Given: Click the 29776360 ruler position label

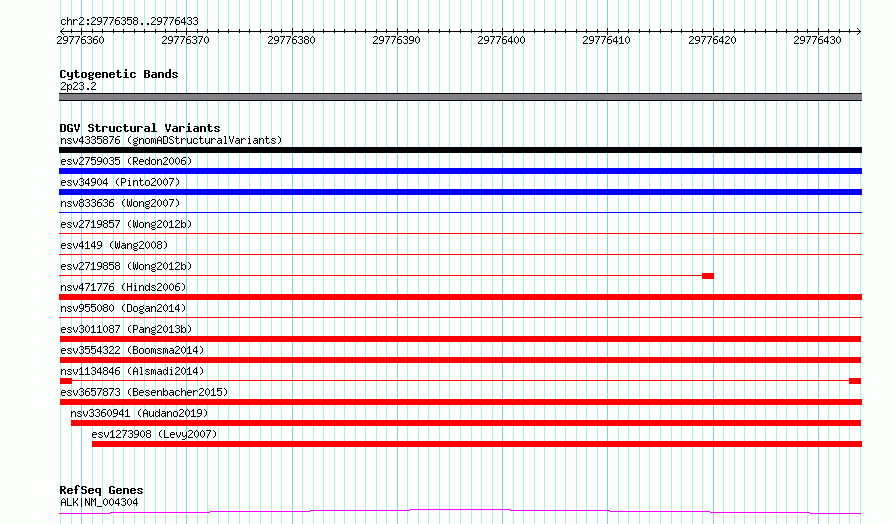Looking at the screenshot, I should click(x=81, y=40).
